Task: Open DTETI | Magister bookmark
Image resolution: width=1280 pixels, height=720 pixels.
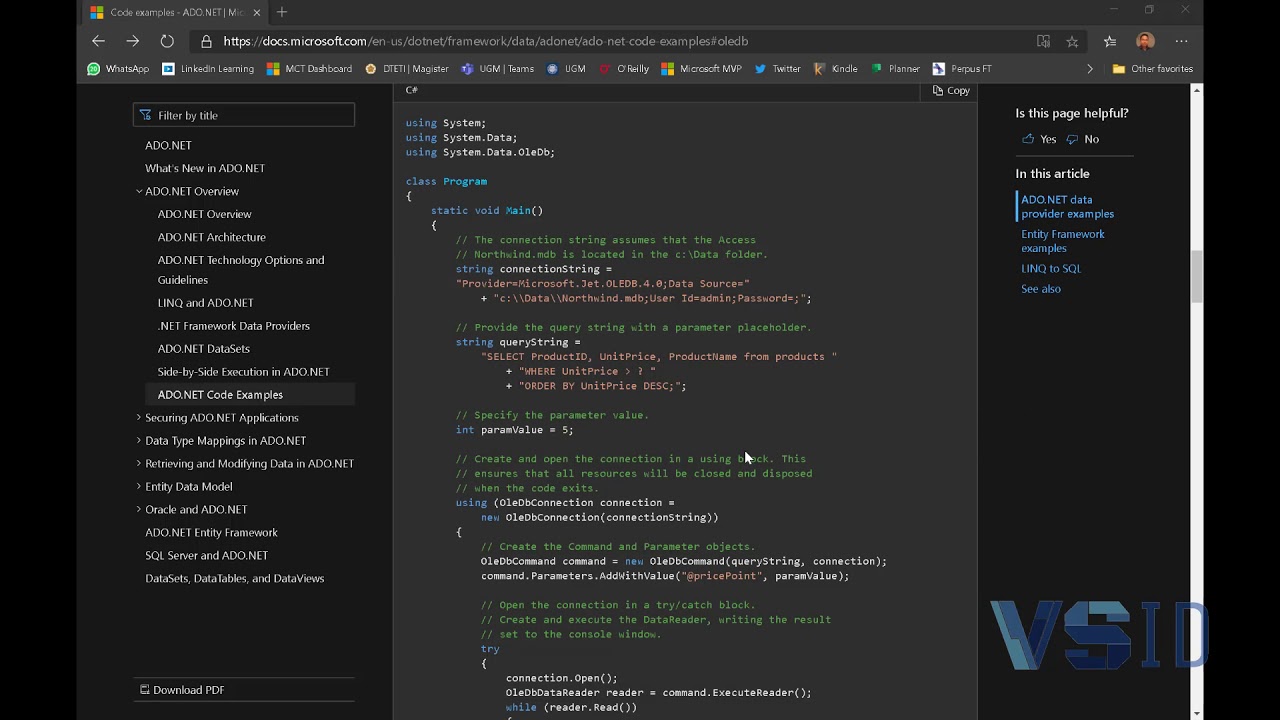Action: point(406,69)
